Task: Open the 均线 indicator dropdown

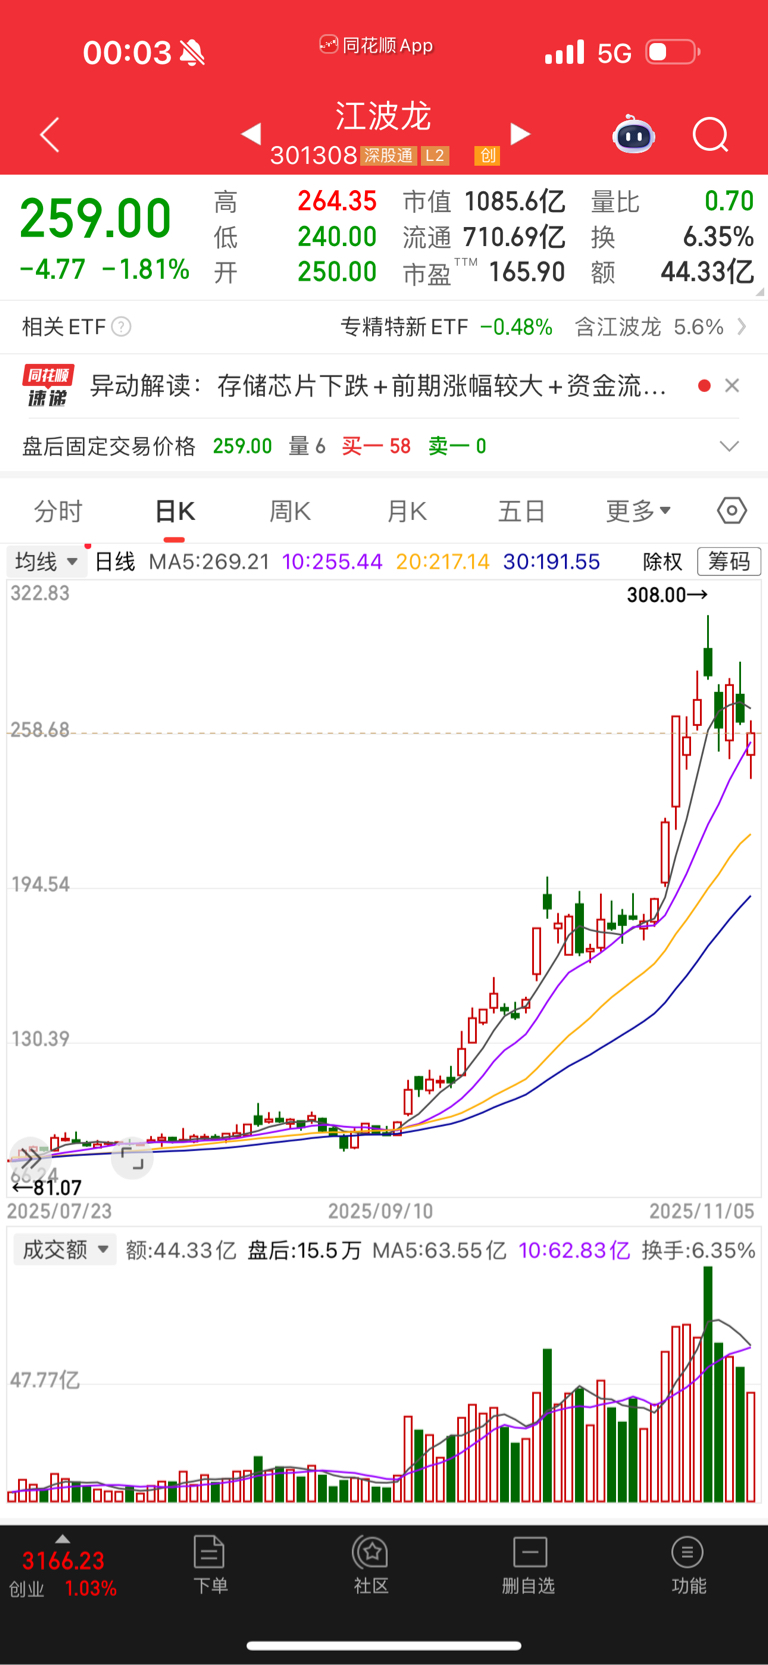Action: pyautogui.click(x=46, y=561)
